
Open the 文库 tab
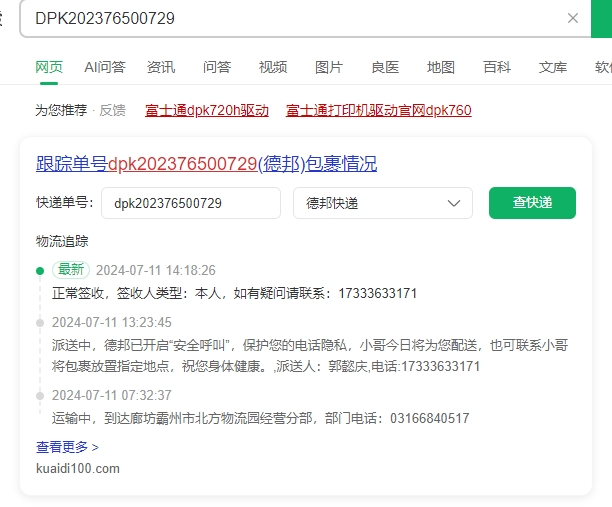pos(553,67)
